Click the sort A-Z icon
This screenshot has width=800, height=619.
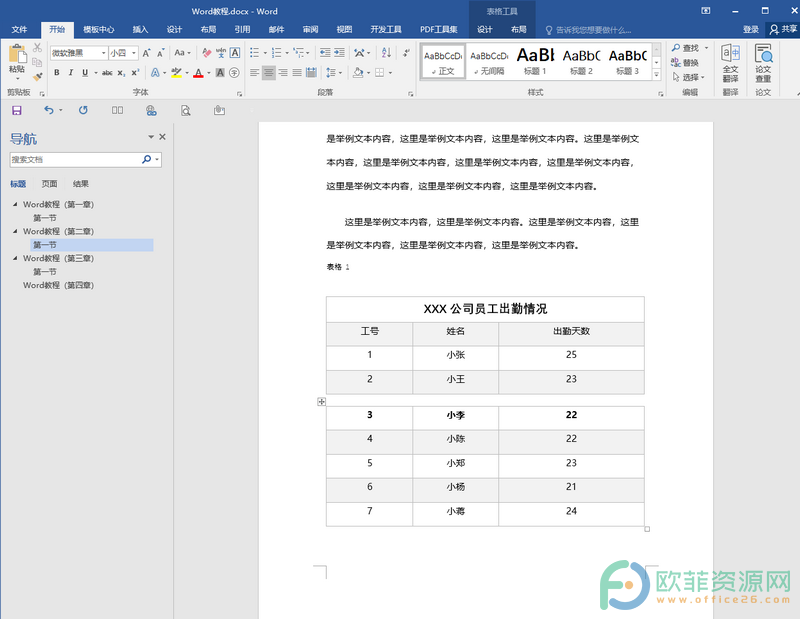tap(386, 53)
